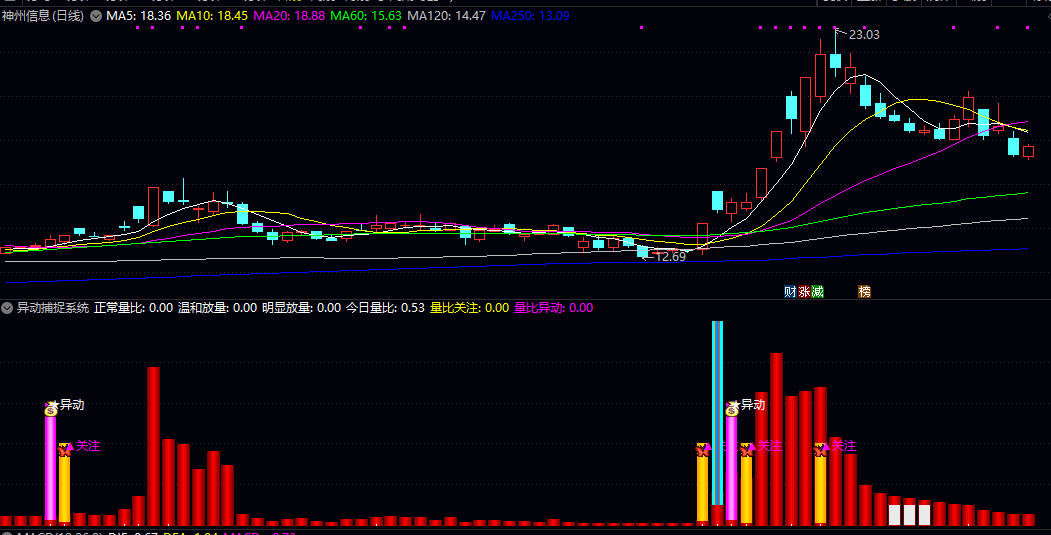The height and width of the screenshot is (535, 1051).
Task: Select the MA10: 18.45 label
Action: click(212, 15)
